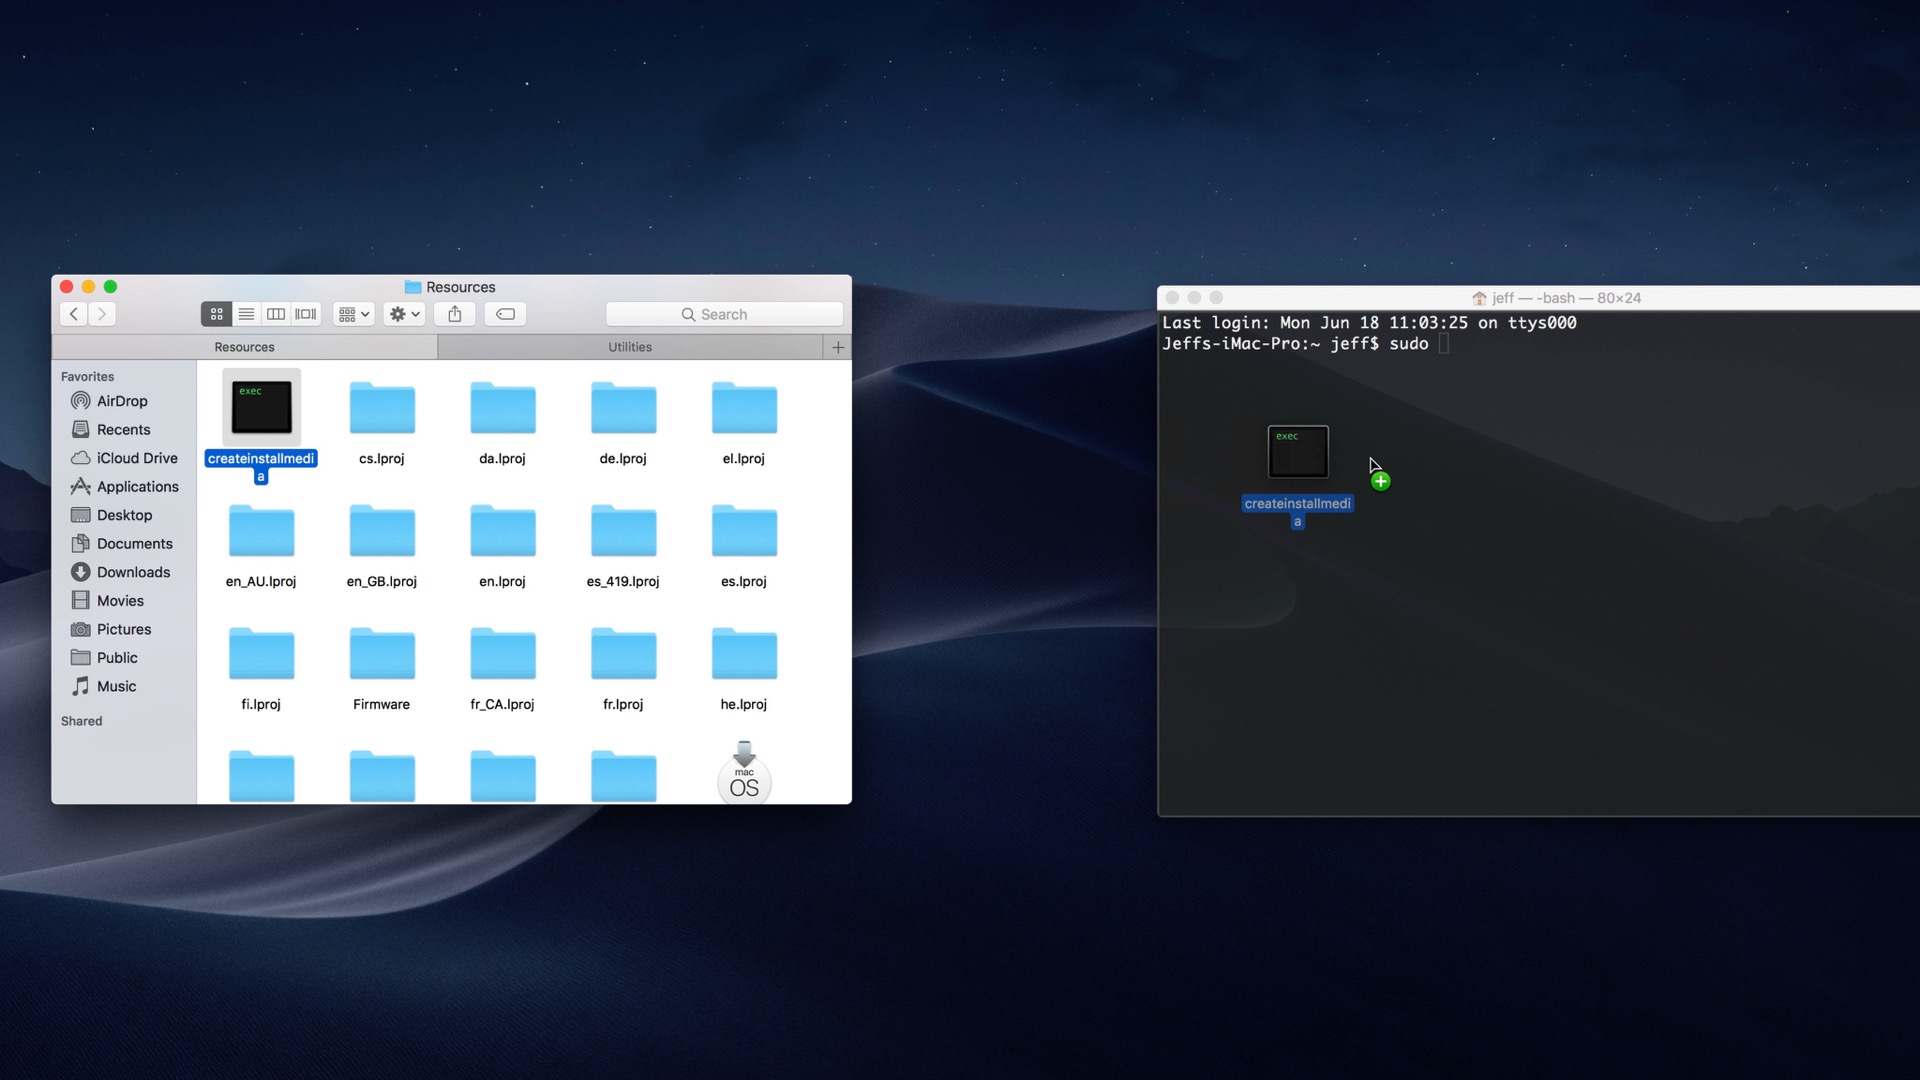Click the Resources tab in Finder window

tap(243, 345)
